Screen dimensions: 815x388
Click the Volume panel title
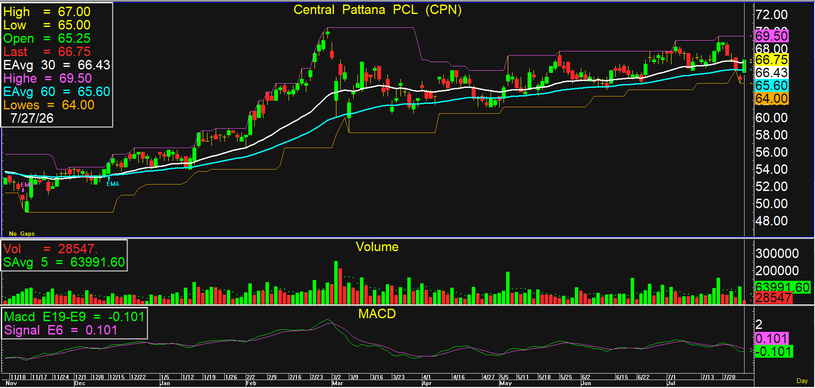pyautogui.click(x=377, y=248)
